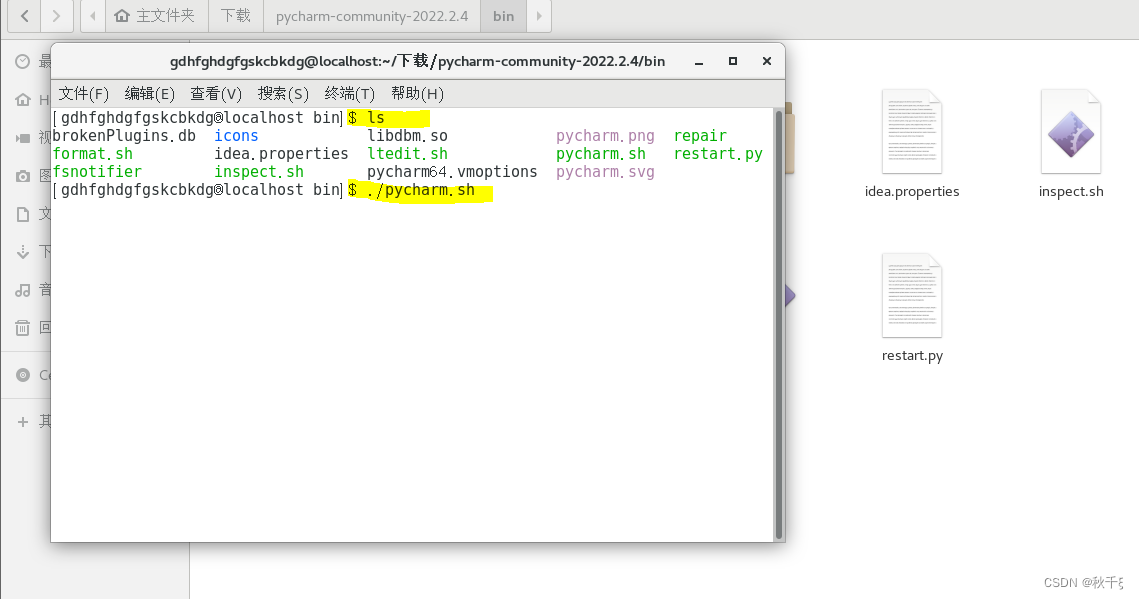Open Home from sidebar house icon

click(23, 99)
